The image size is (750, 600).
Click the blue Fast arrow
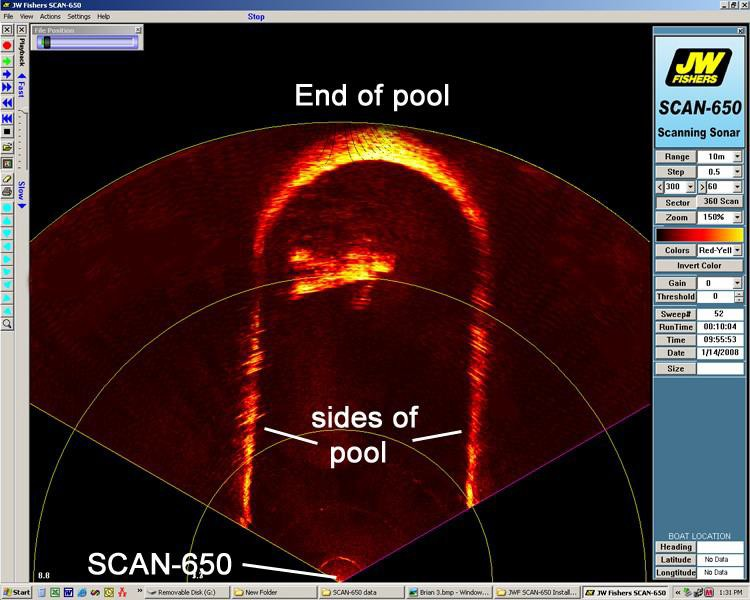(x=22, y=76)
